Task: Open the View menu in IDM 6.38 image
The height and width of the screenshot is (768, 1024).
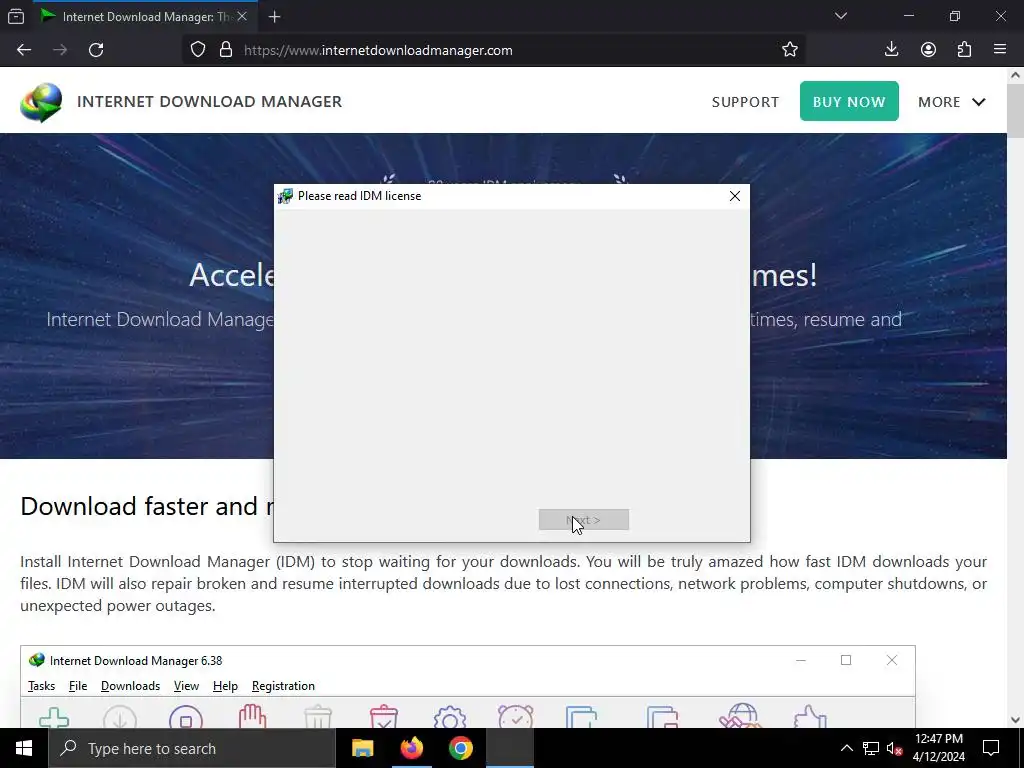Action: pyautogui.click(x=186, y=686)
